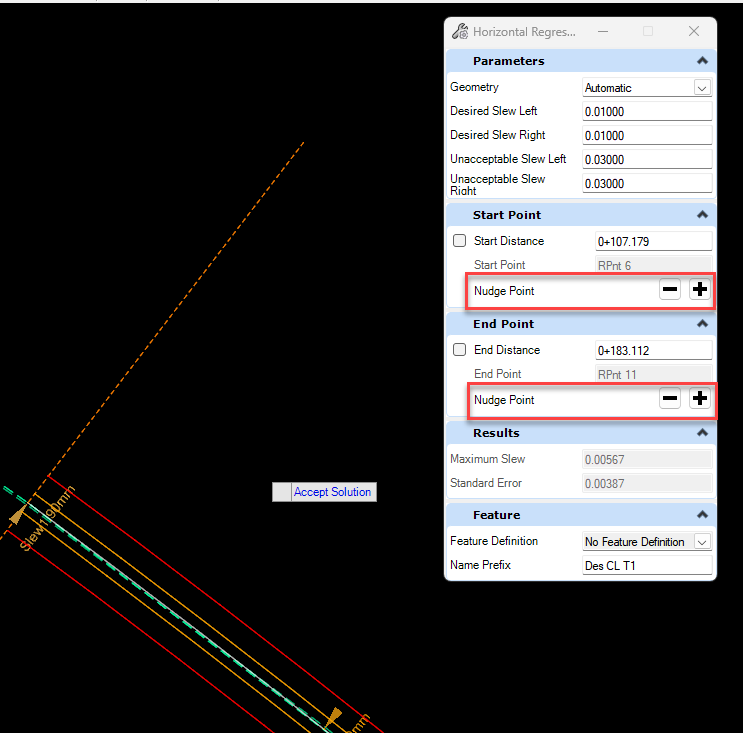The image size is (743, 733).
Task: Collapse the Start Point section
Action: point(702,215)
